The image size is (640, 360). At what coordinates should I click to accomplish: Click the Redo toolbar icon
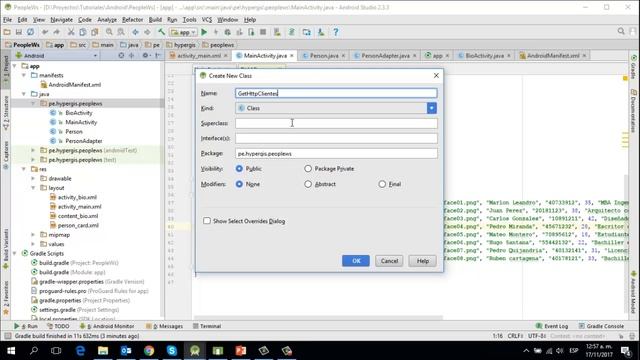56,32
